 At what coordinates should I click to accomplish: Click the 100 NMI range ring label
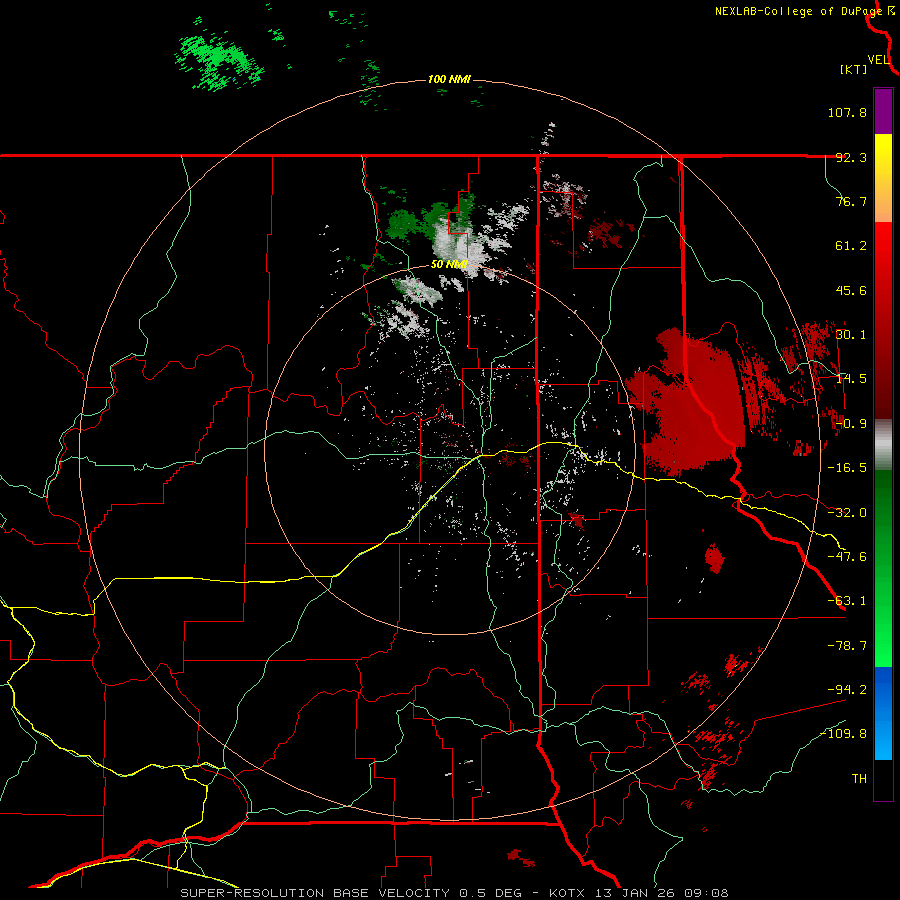[x=449, y=79]
